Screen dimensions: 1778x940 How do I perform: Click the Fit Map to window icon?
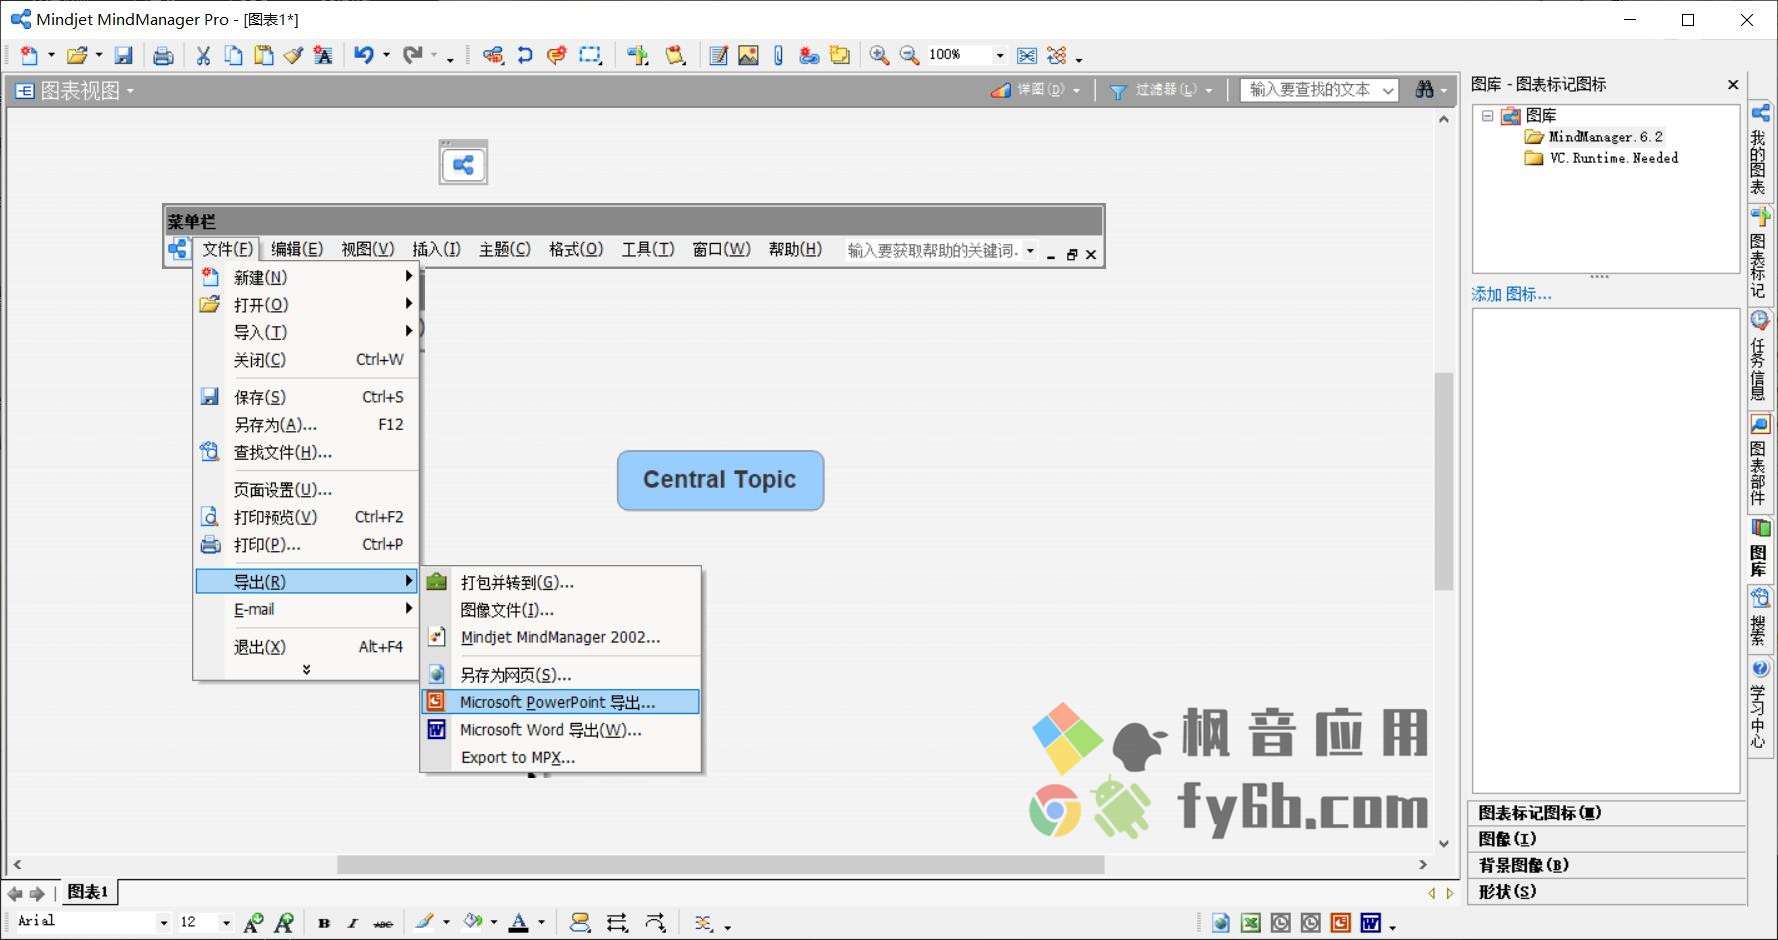pyautogui.click(x=1027, y=55)
